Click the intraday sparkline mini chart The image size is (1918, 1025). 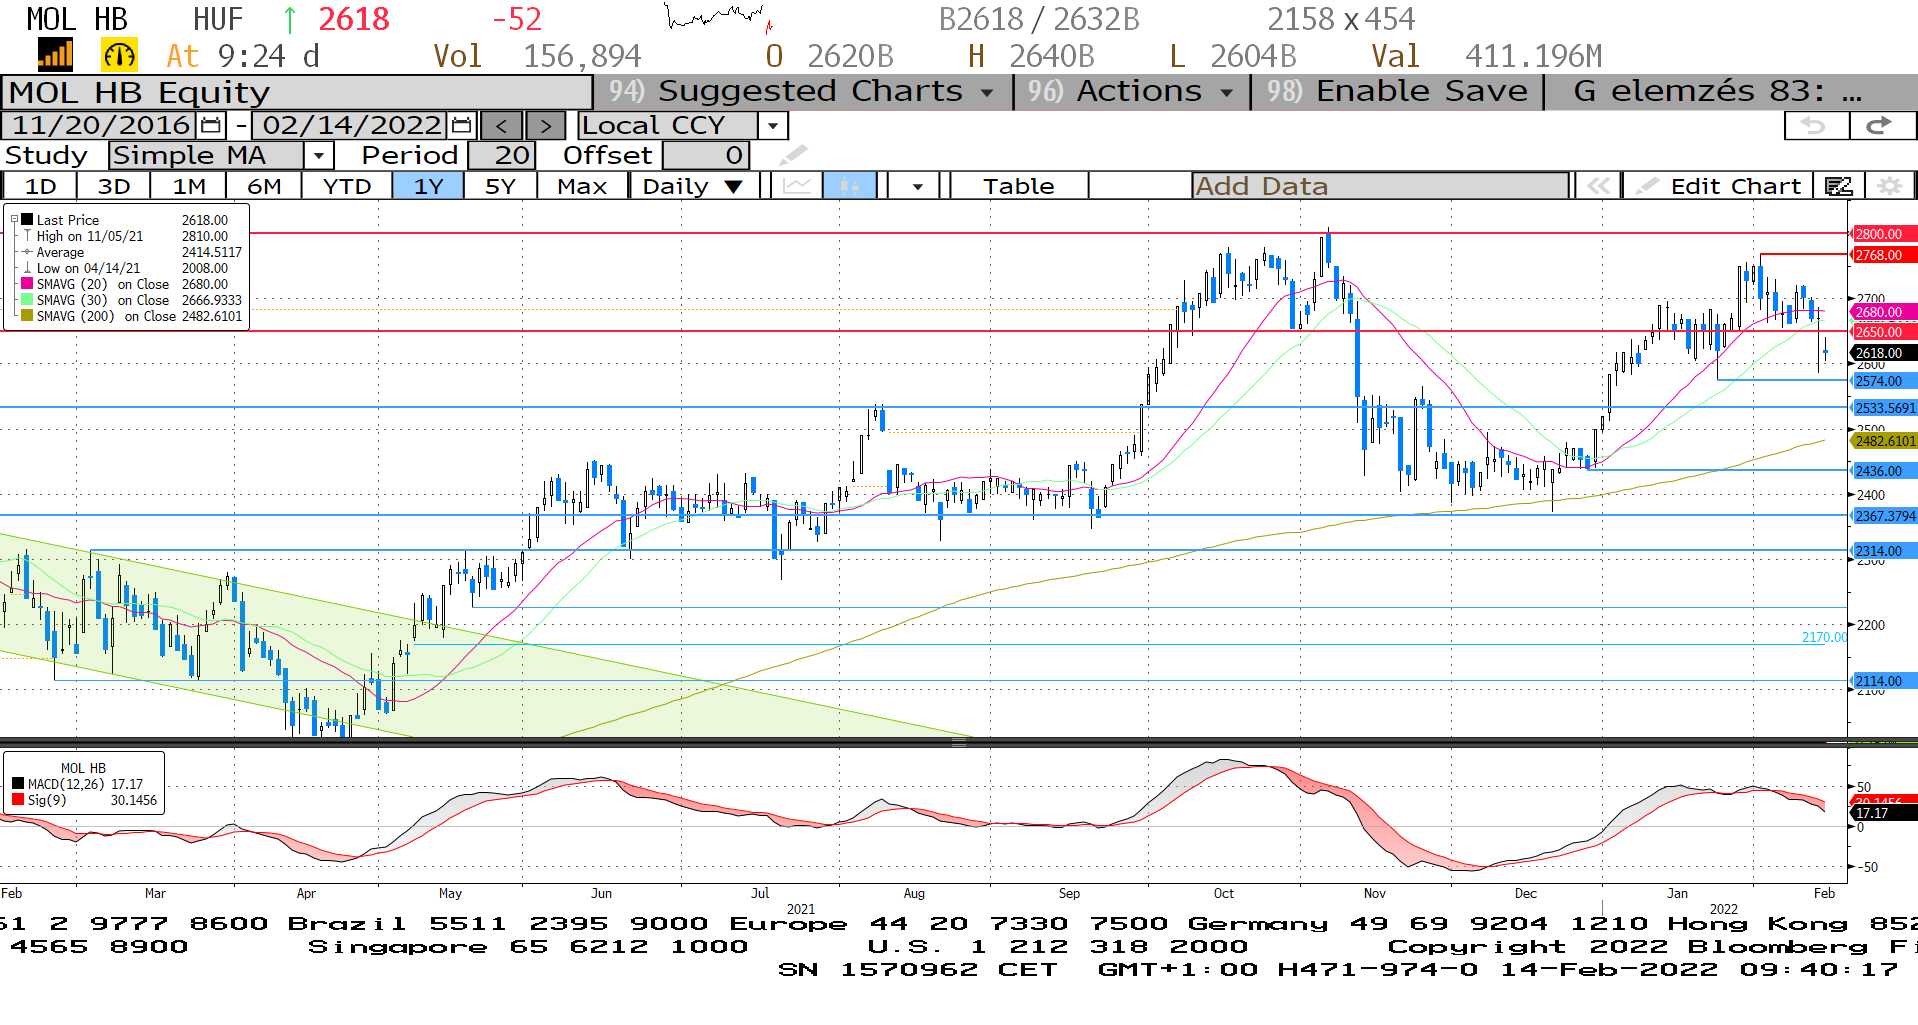point(719,18)
